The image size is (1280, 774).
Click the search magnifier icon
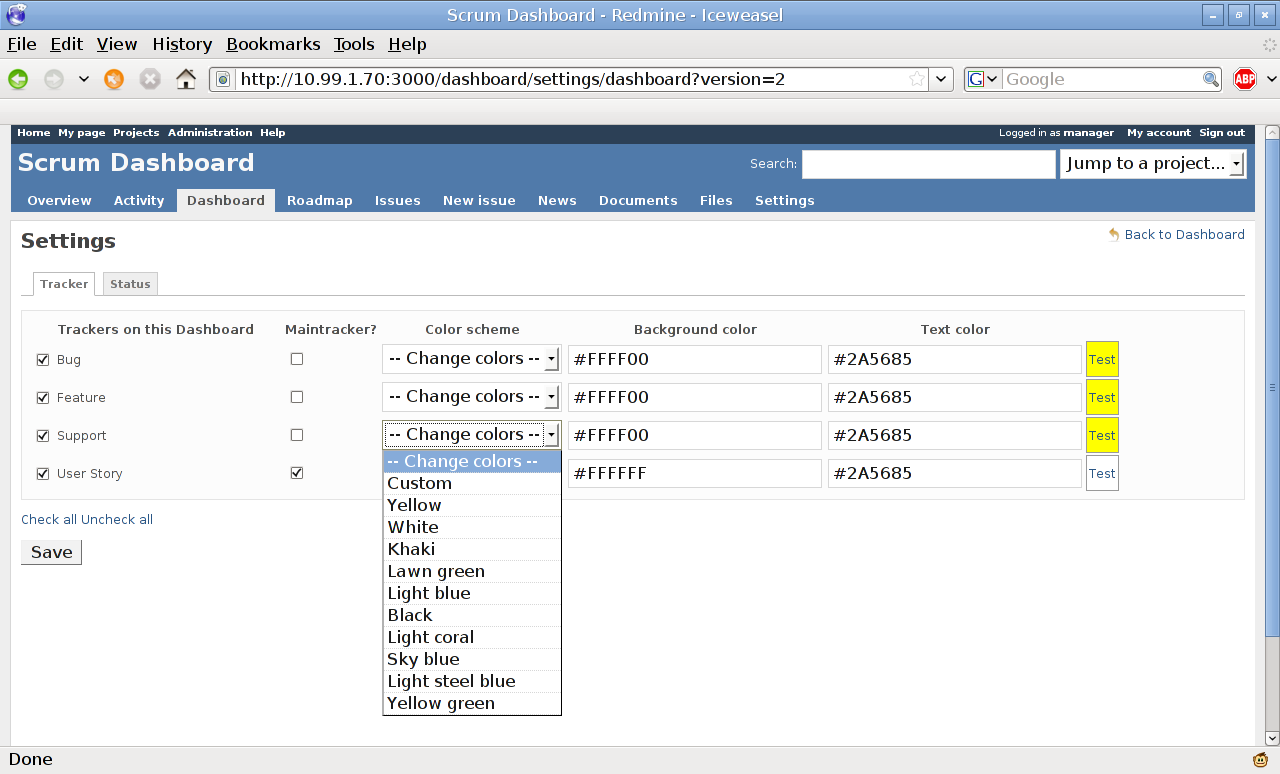point(1211,79)
